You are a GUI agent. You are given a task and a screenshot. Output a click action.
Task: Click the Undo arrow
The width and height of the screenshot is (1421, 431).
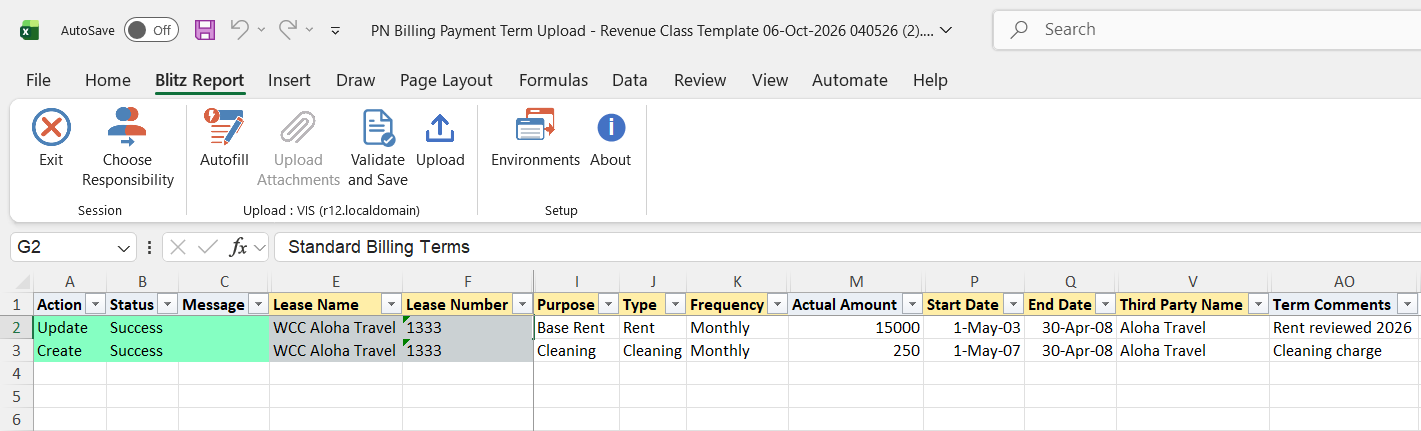click(239, 30)
